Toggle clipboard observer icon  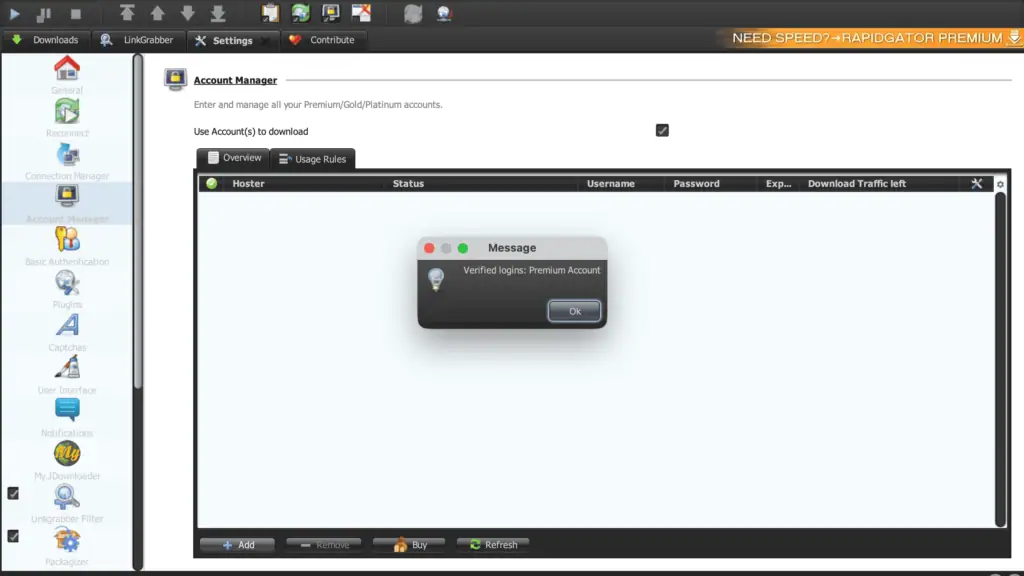click(270, 12)
